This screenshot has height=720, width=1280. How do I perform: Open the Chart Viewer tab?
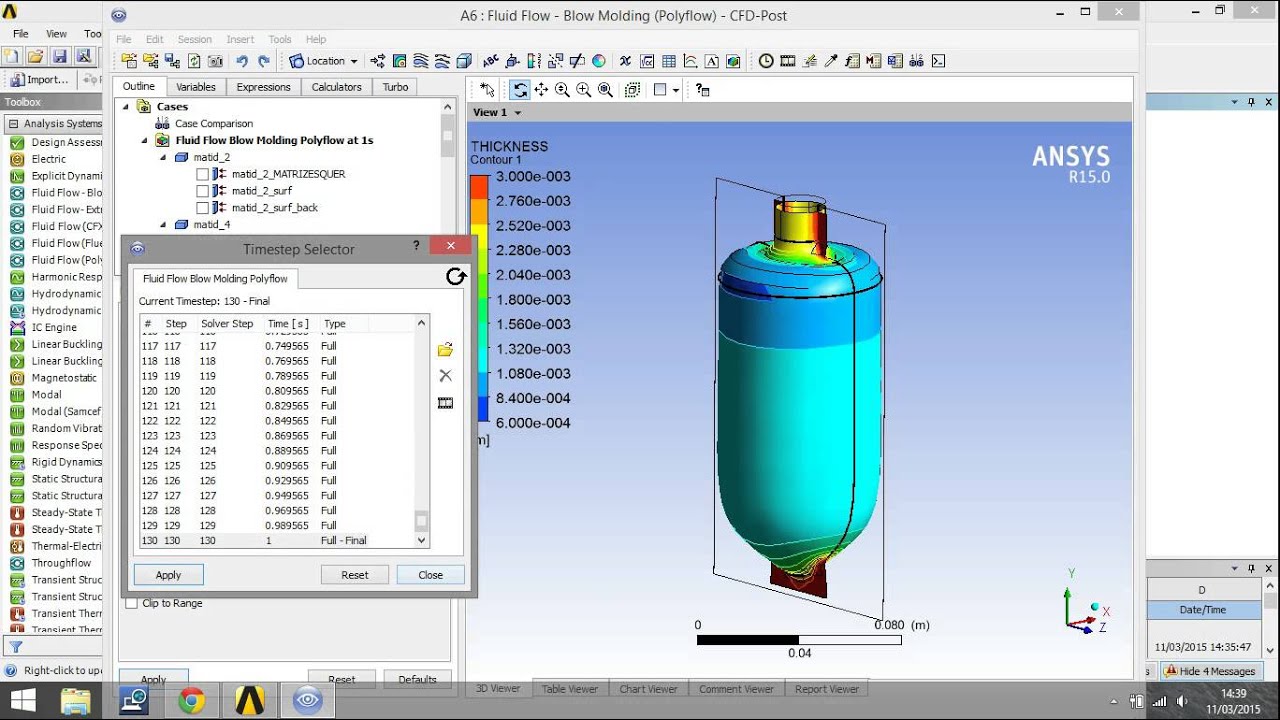[x=648, y=689]
